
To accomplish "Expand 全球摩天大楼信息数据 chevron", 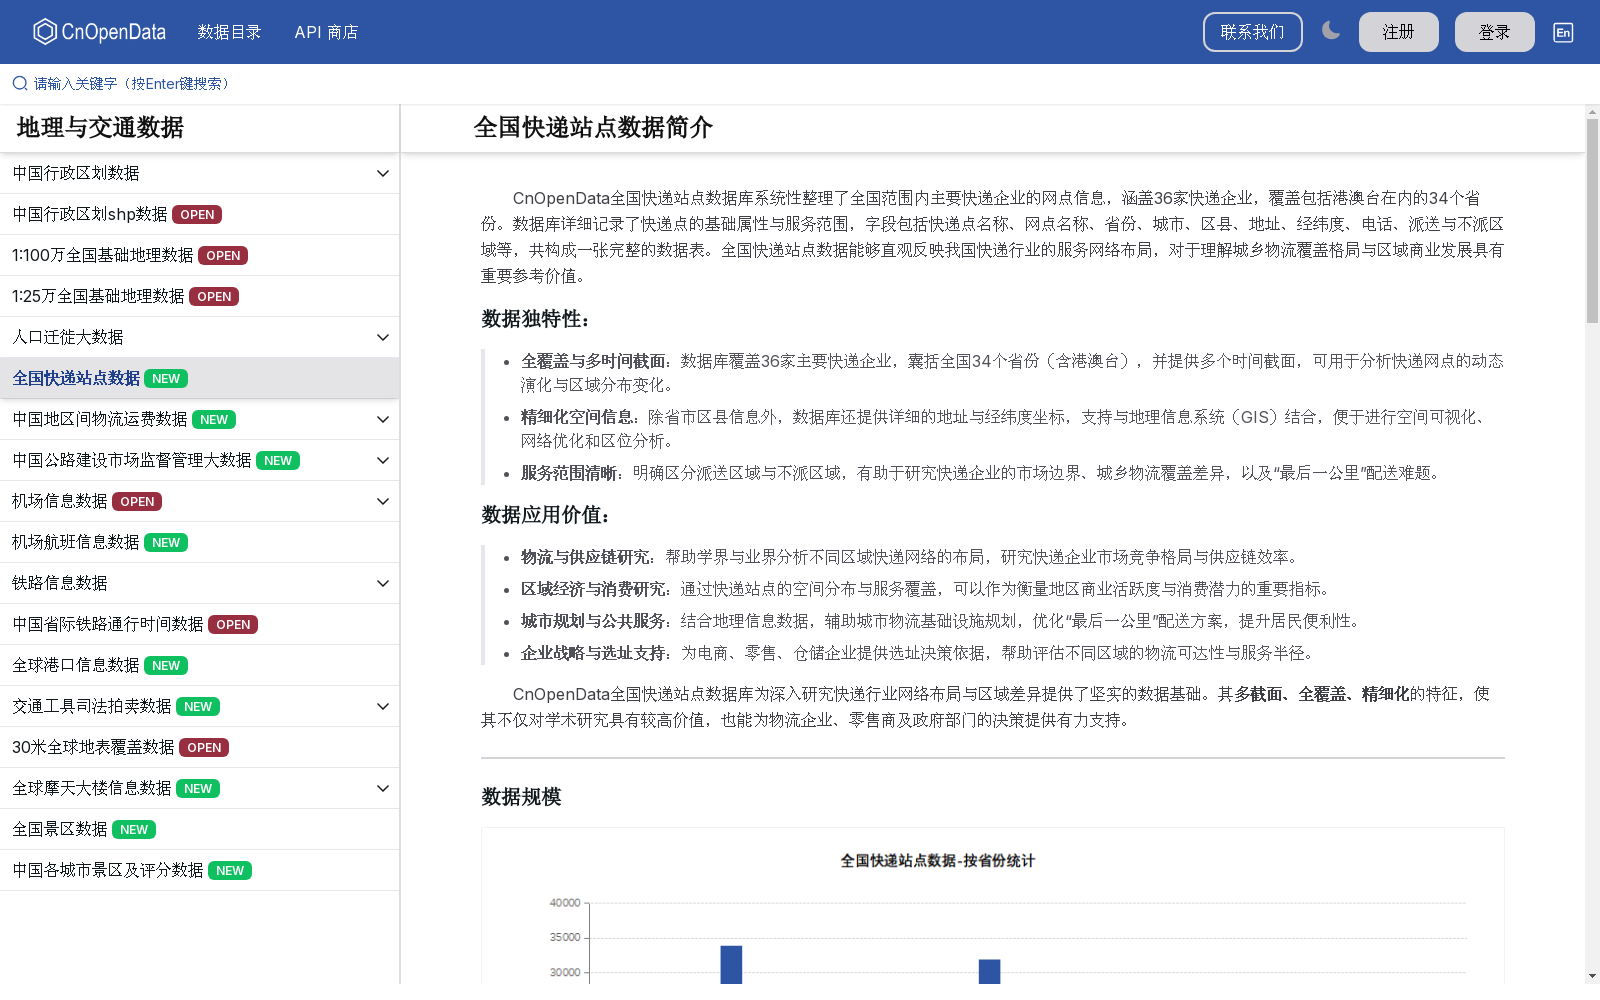I will [383, 788].
